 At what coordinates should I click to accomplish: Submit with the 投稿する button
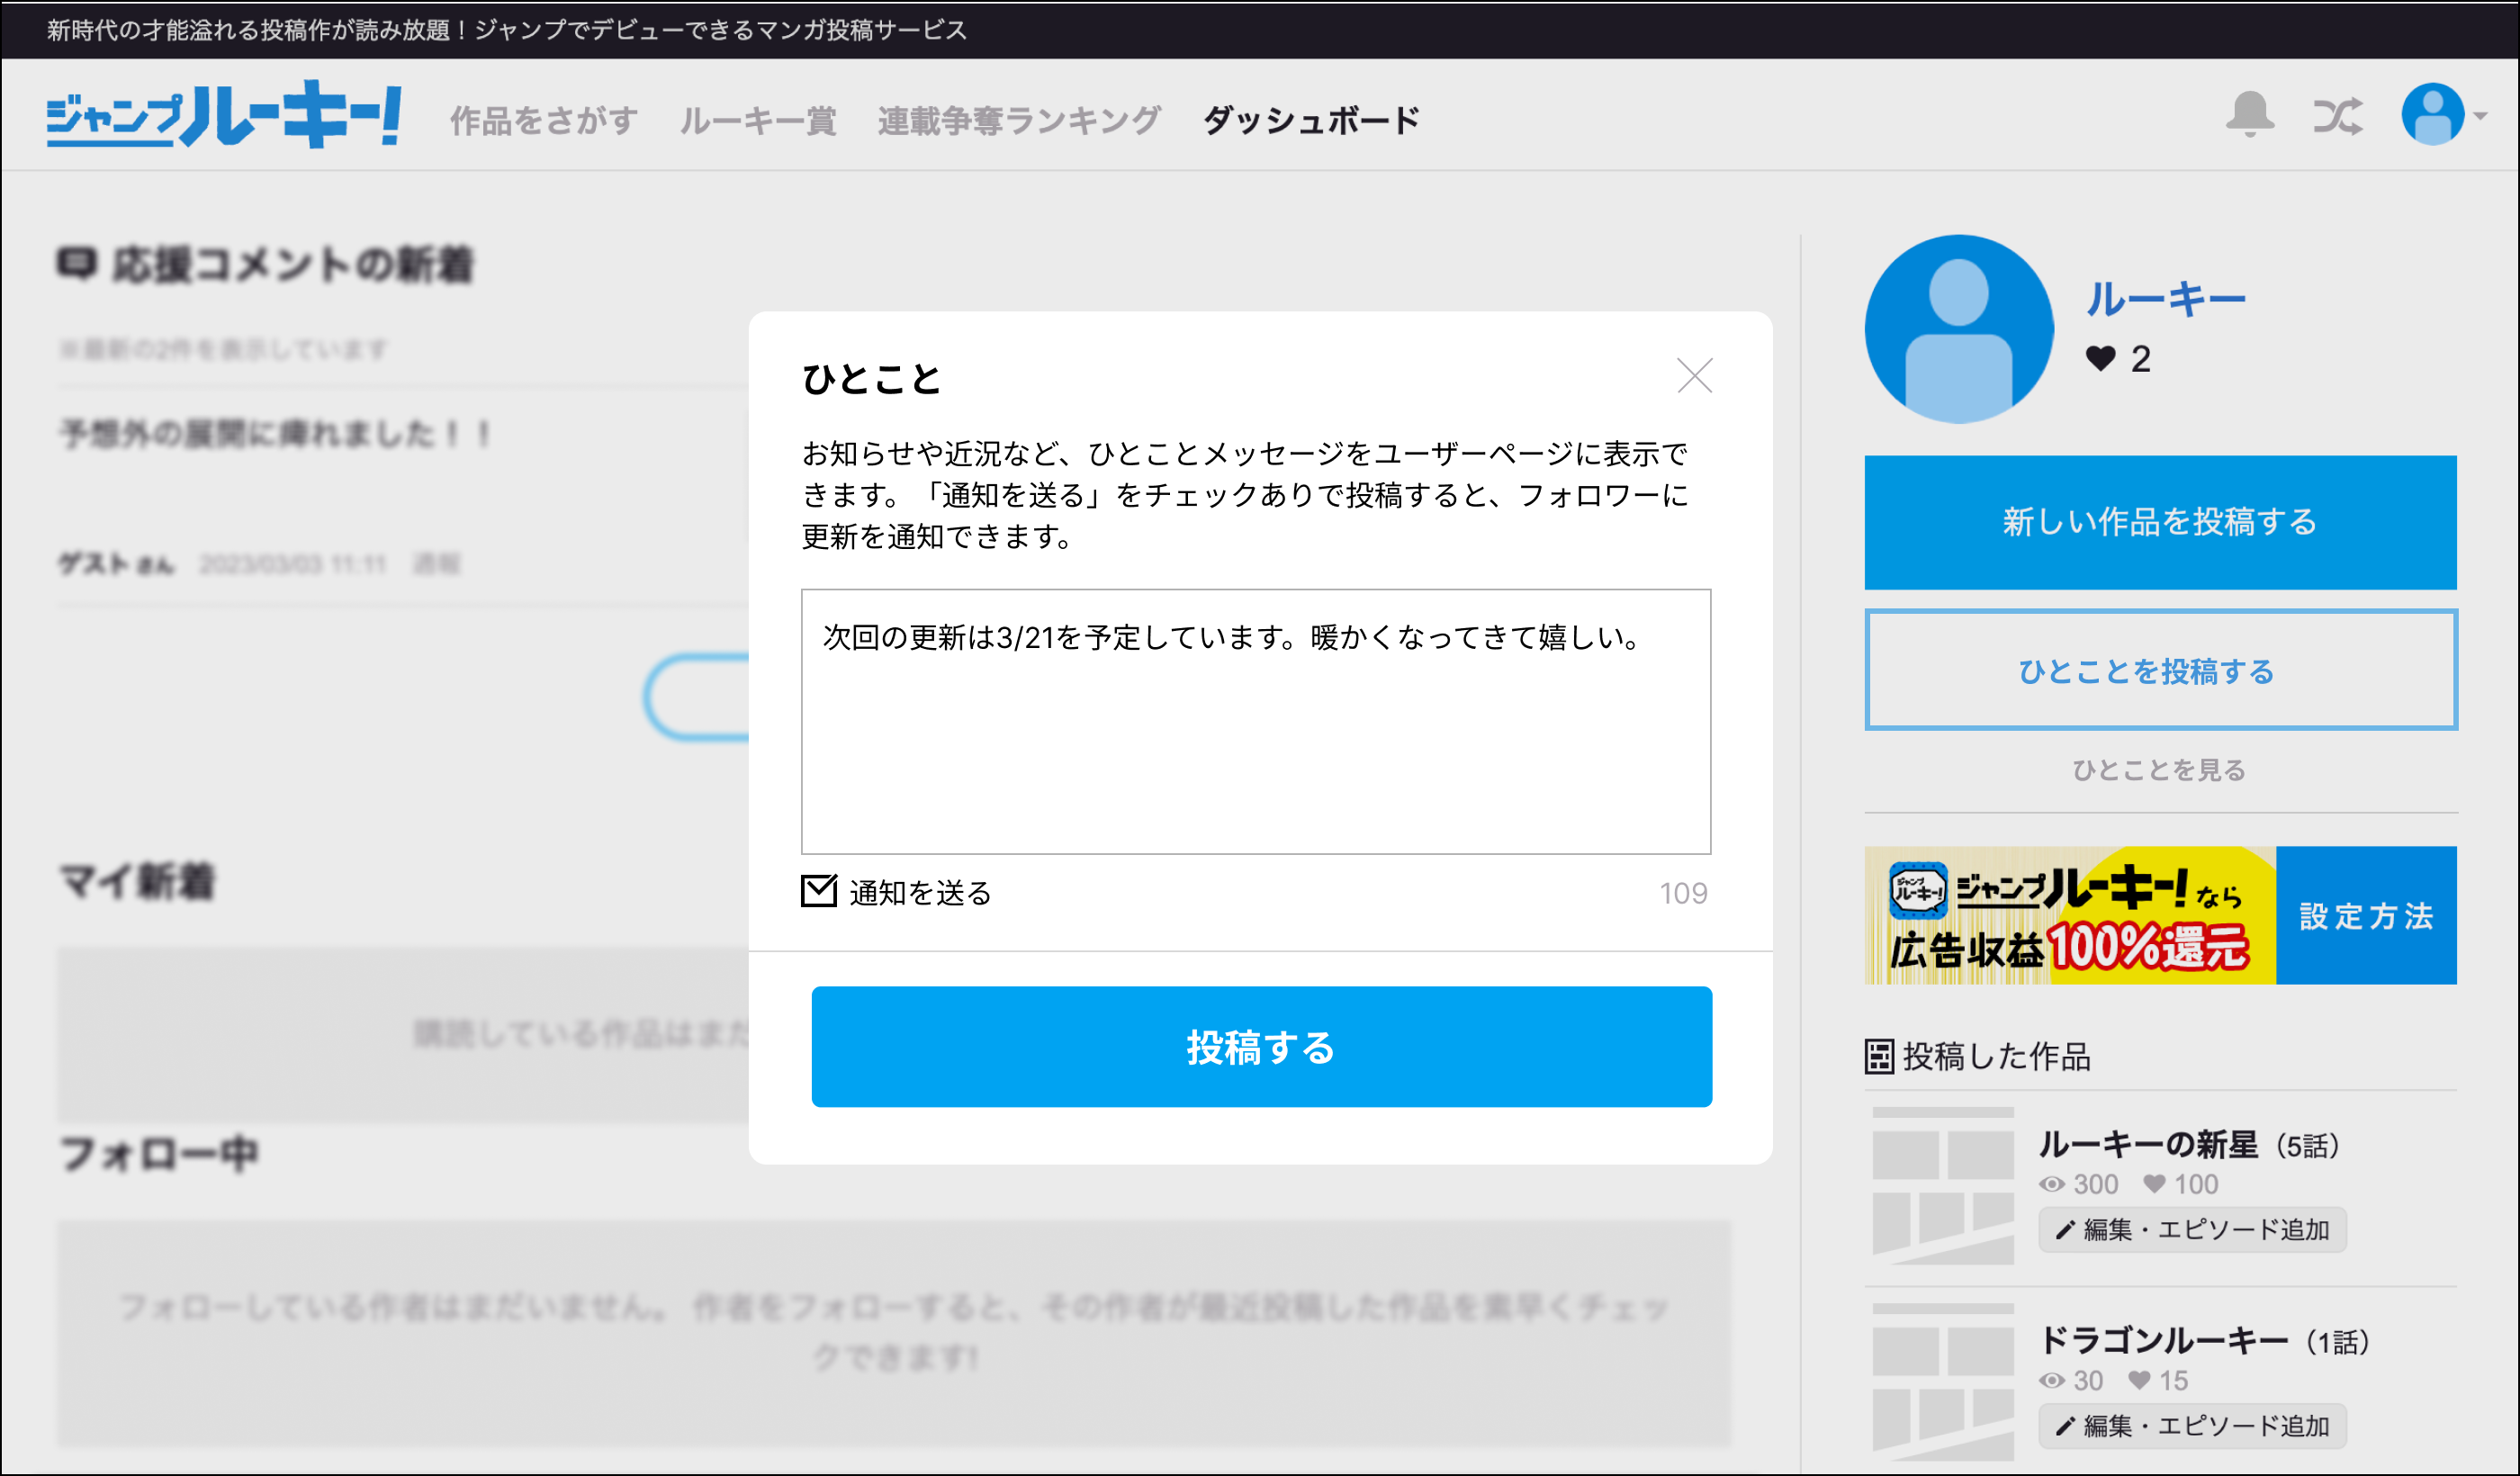(1261, 1046)
